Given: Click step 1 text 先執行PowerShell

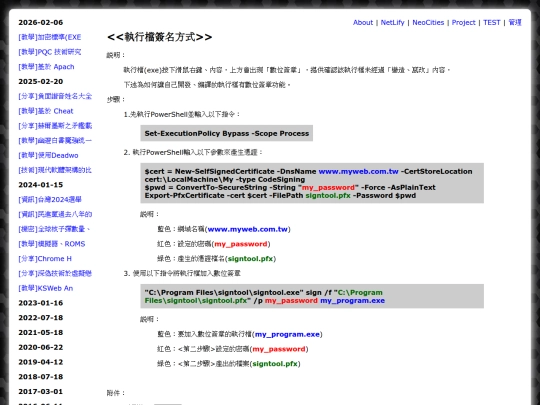Looking at the screenshot, I should tap(182, 114).
